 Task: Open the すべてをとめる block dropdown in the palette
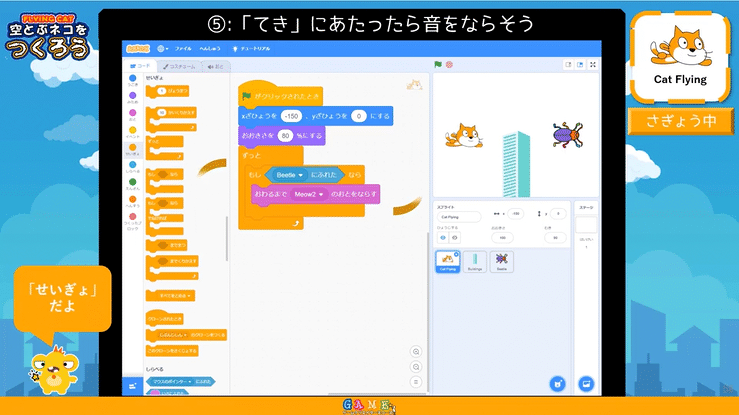[175, 296]
